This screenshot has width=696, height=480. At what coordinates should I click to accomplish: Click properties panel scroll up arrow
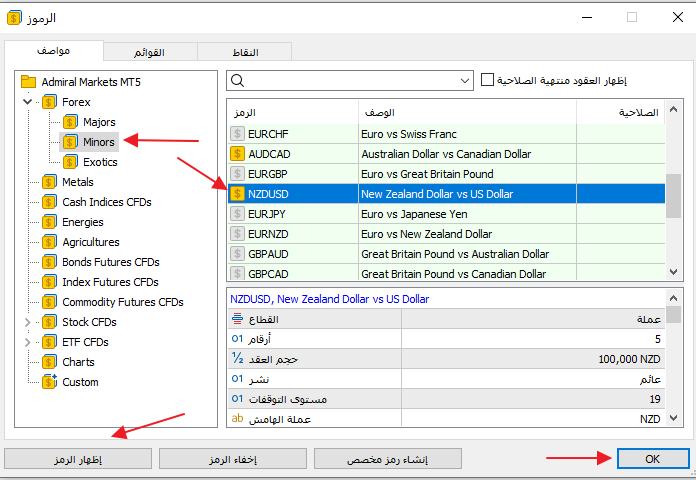click(673, 298)
